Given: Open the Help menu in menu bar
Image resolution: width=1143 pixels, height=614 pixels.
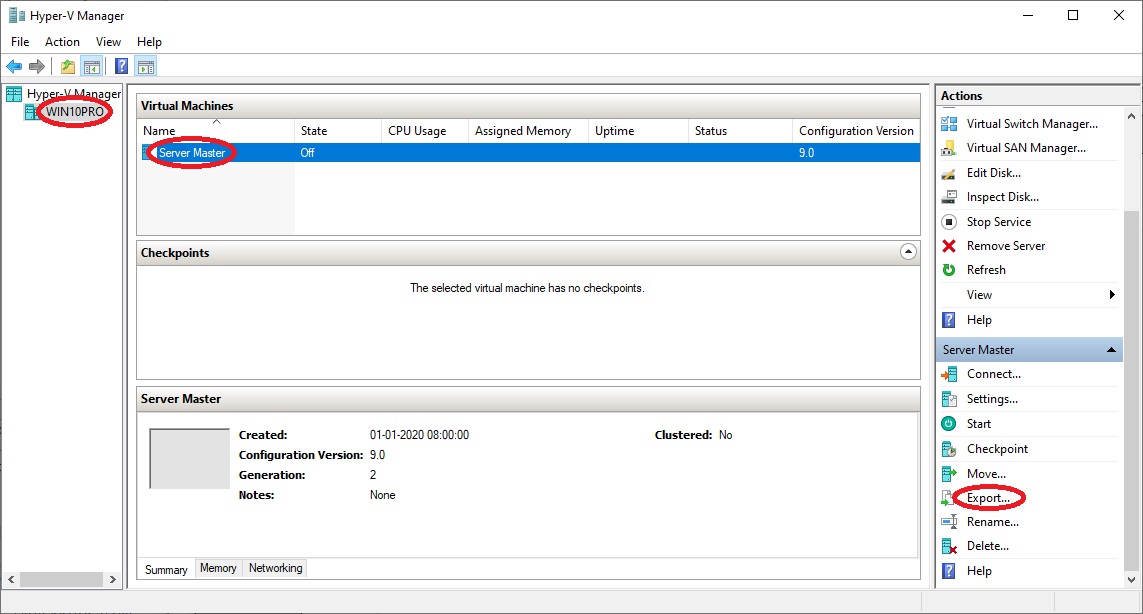Looking at the screenshot, I should pos(149,42).
